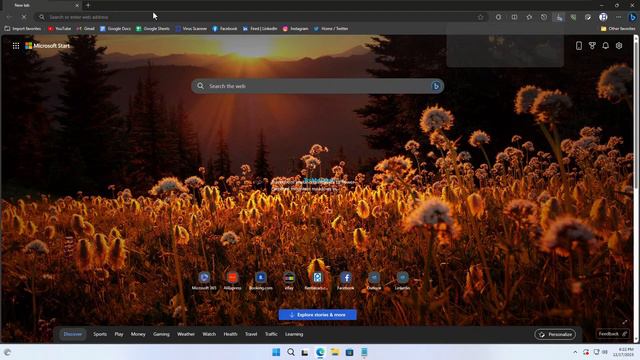Open LinkedIn quick link tile
Image resolution: width=640 pixels, height=360 pixels.
[x=402, y=281]
